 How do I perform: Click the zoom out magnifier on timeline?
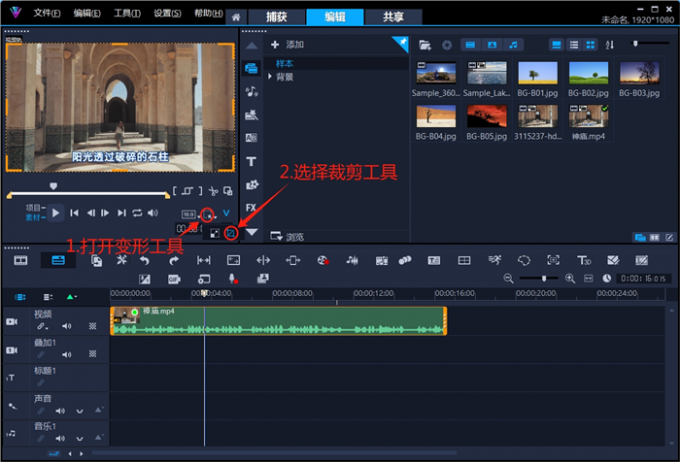tap(509, 278)
